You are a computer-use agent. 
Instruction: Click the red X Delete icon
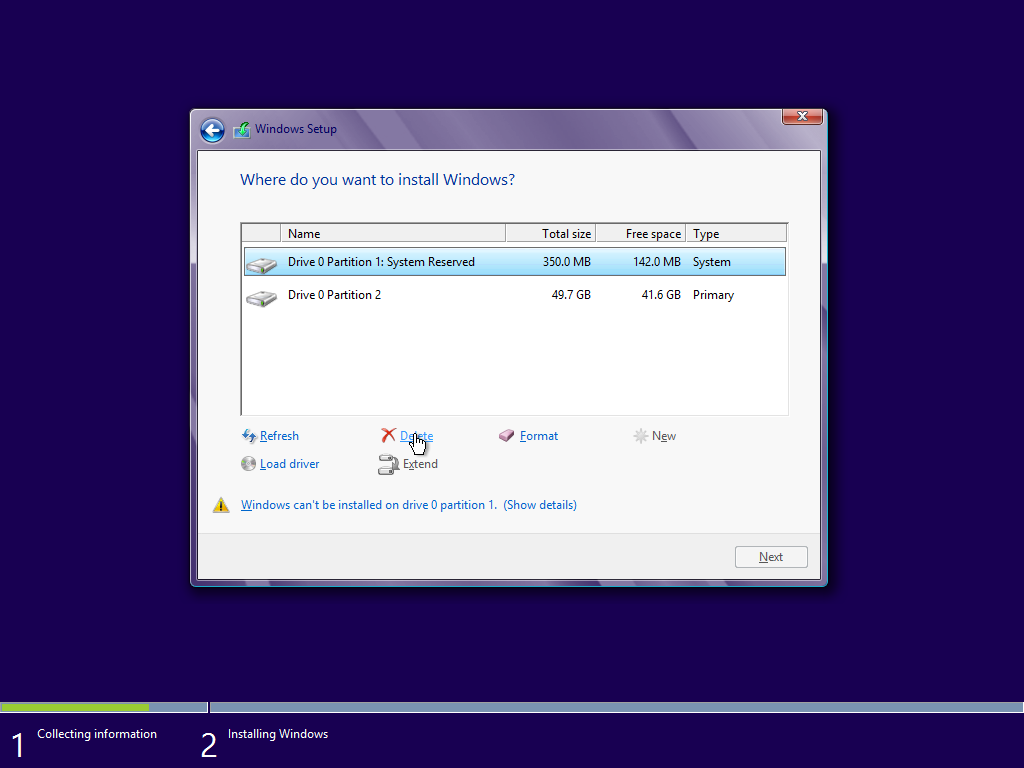[x=389, y=435]
